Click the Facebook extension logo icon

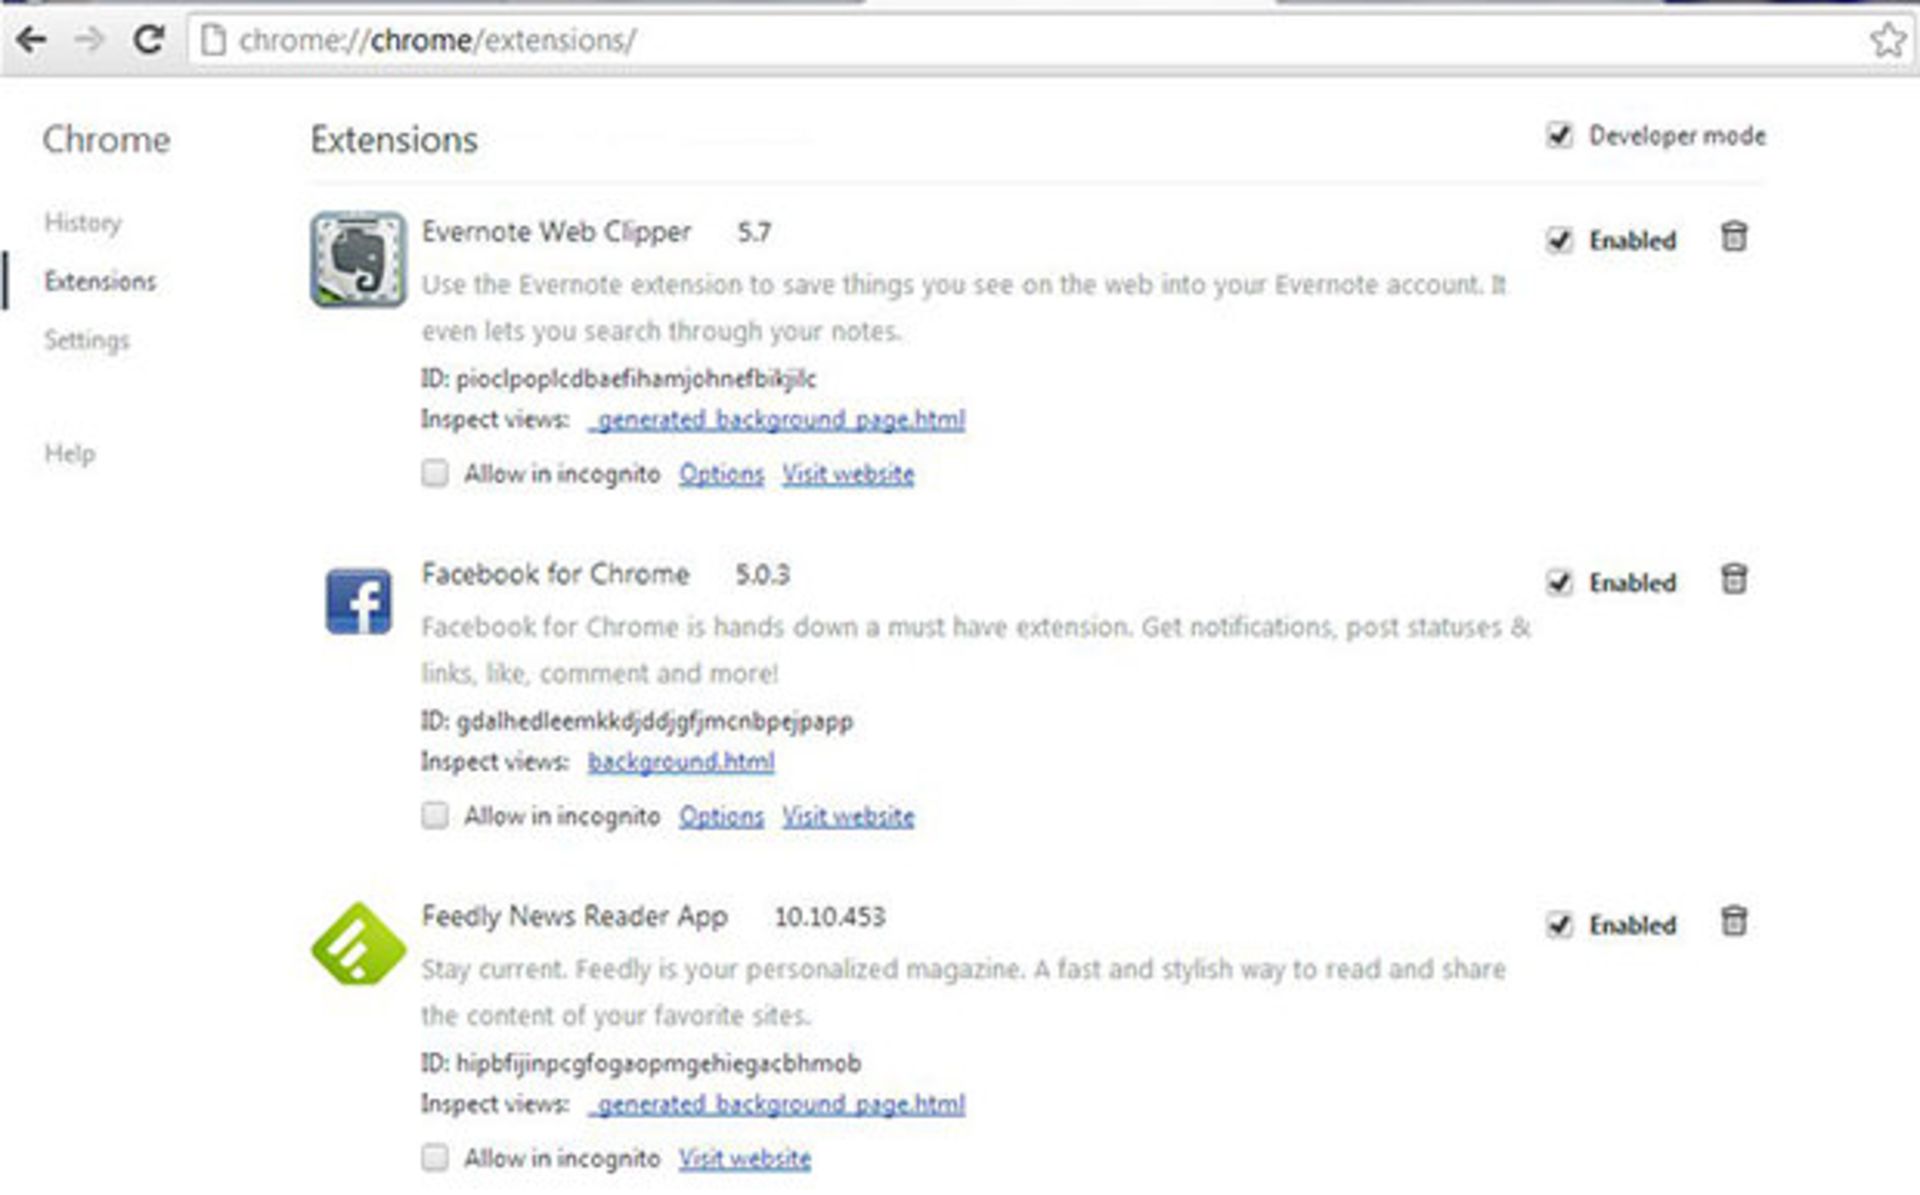pyautogui.click(x=358, y=601)
